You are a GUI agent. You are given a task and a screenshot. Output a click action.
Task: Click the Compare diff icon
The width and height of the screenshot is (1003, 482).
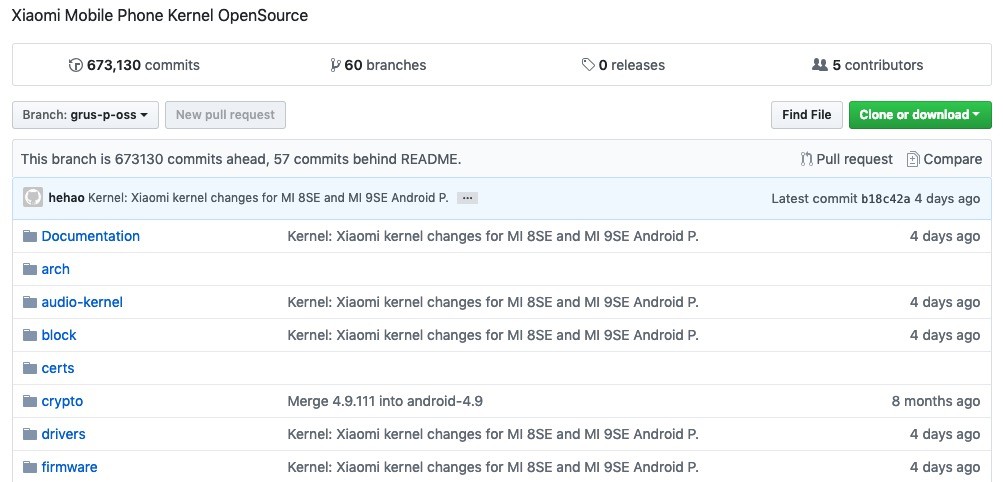(913, 159)
